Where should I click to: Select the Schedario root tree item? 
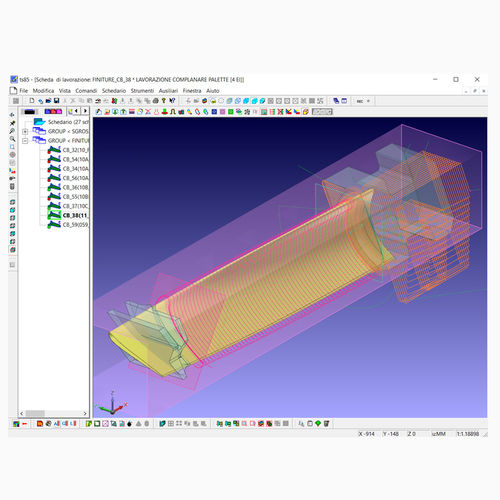(x=68, y=122)
